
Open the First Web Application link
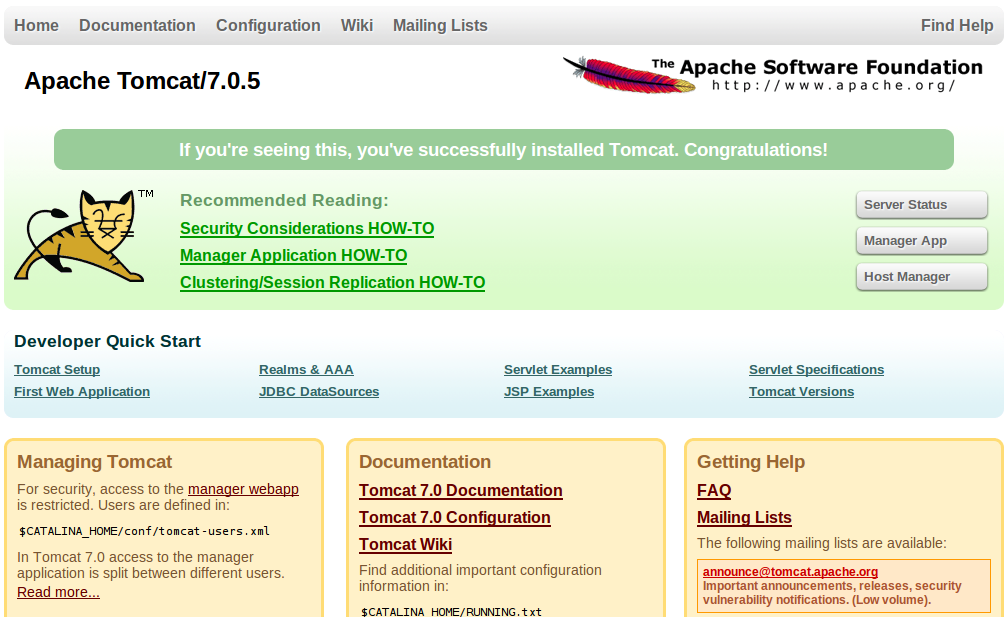tap(82, 392)
